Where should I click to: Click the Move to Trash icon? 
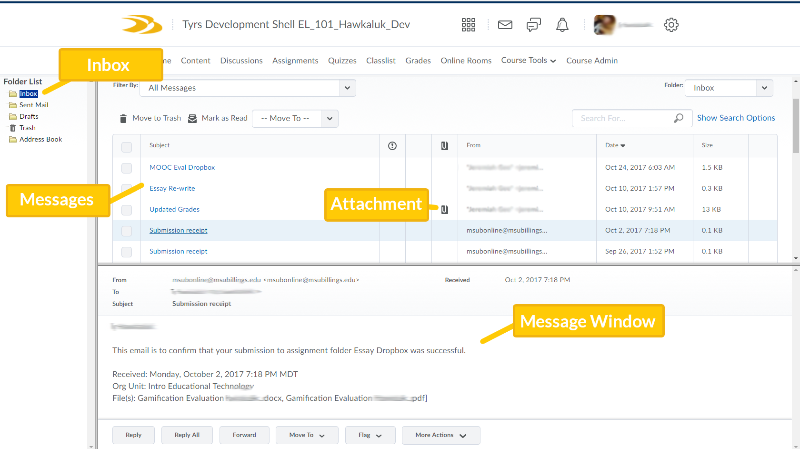[123, 118]
